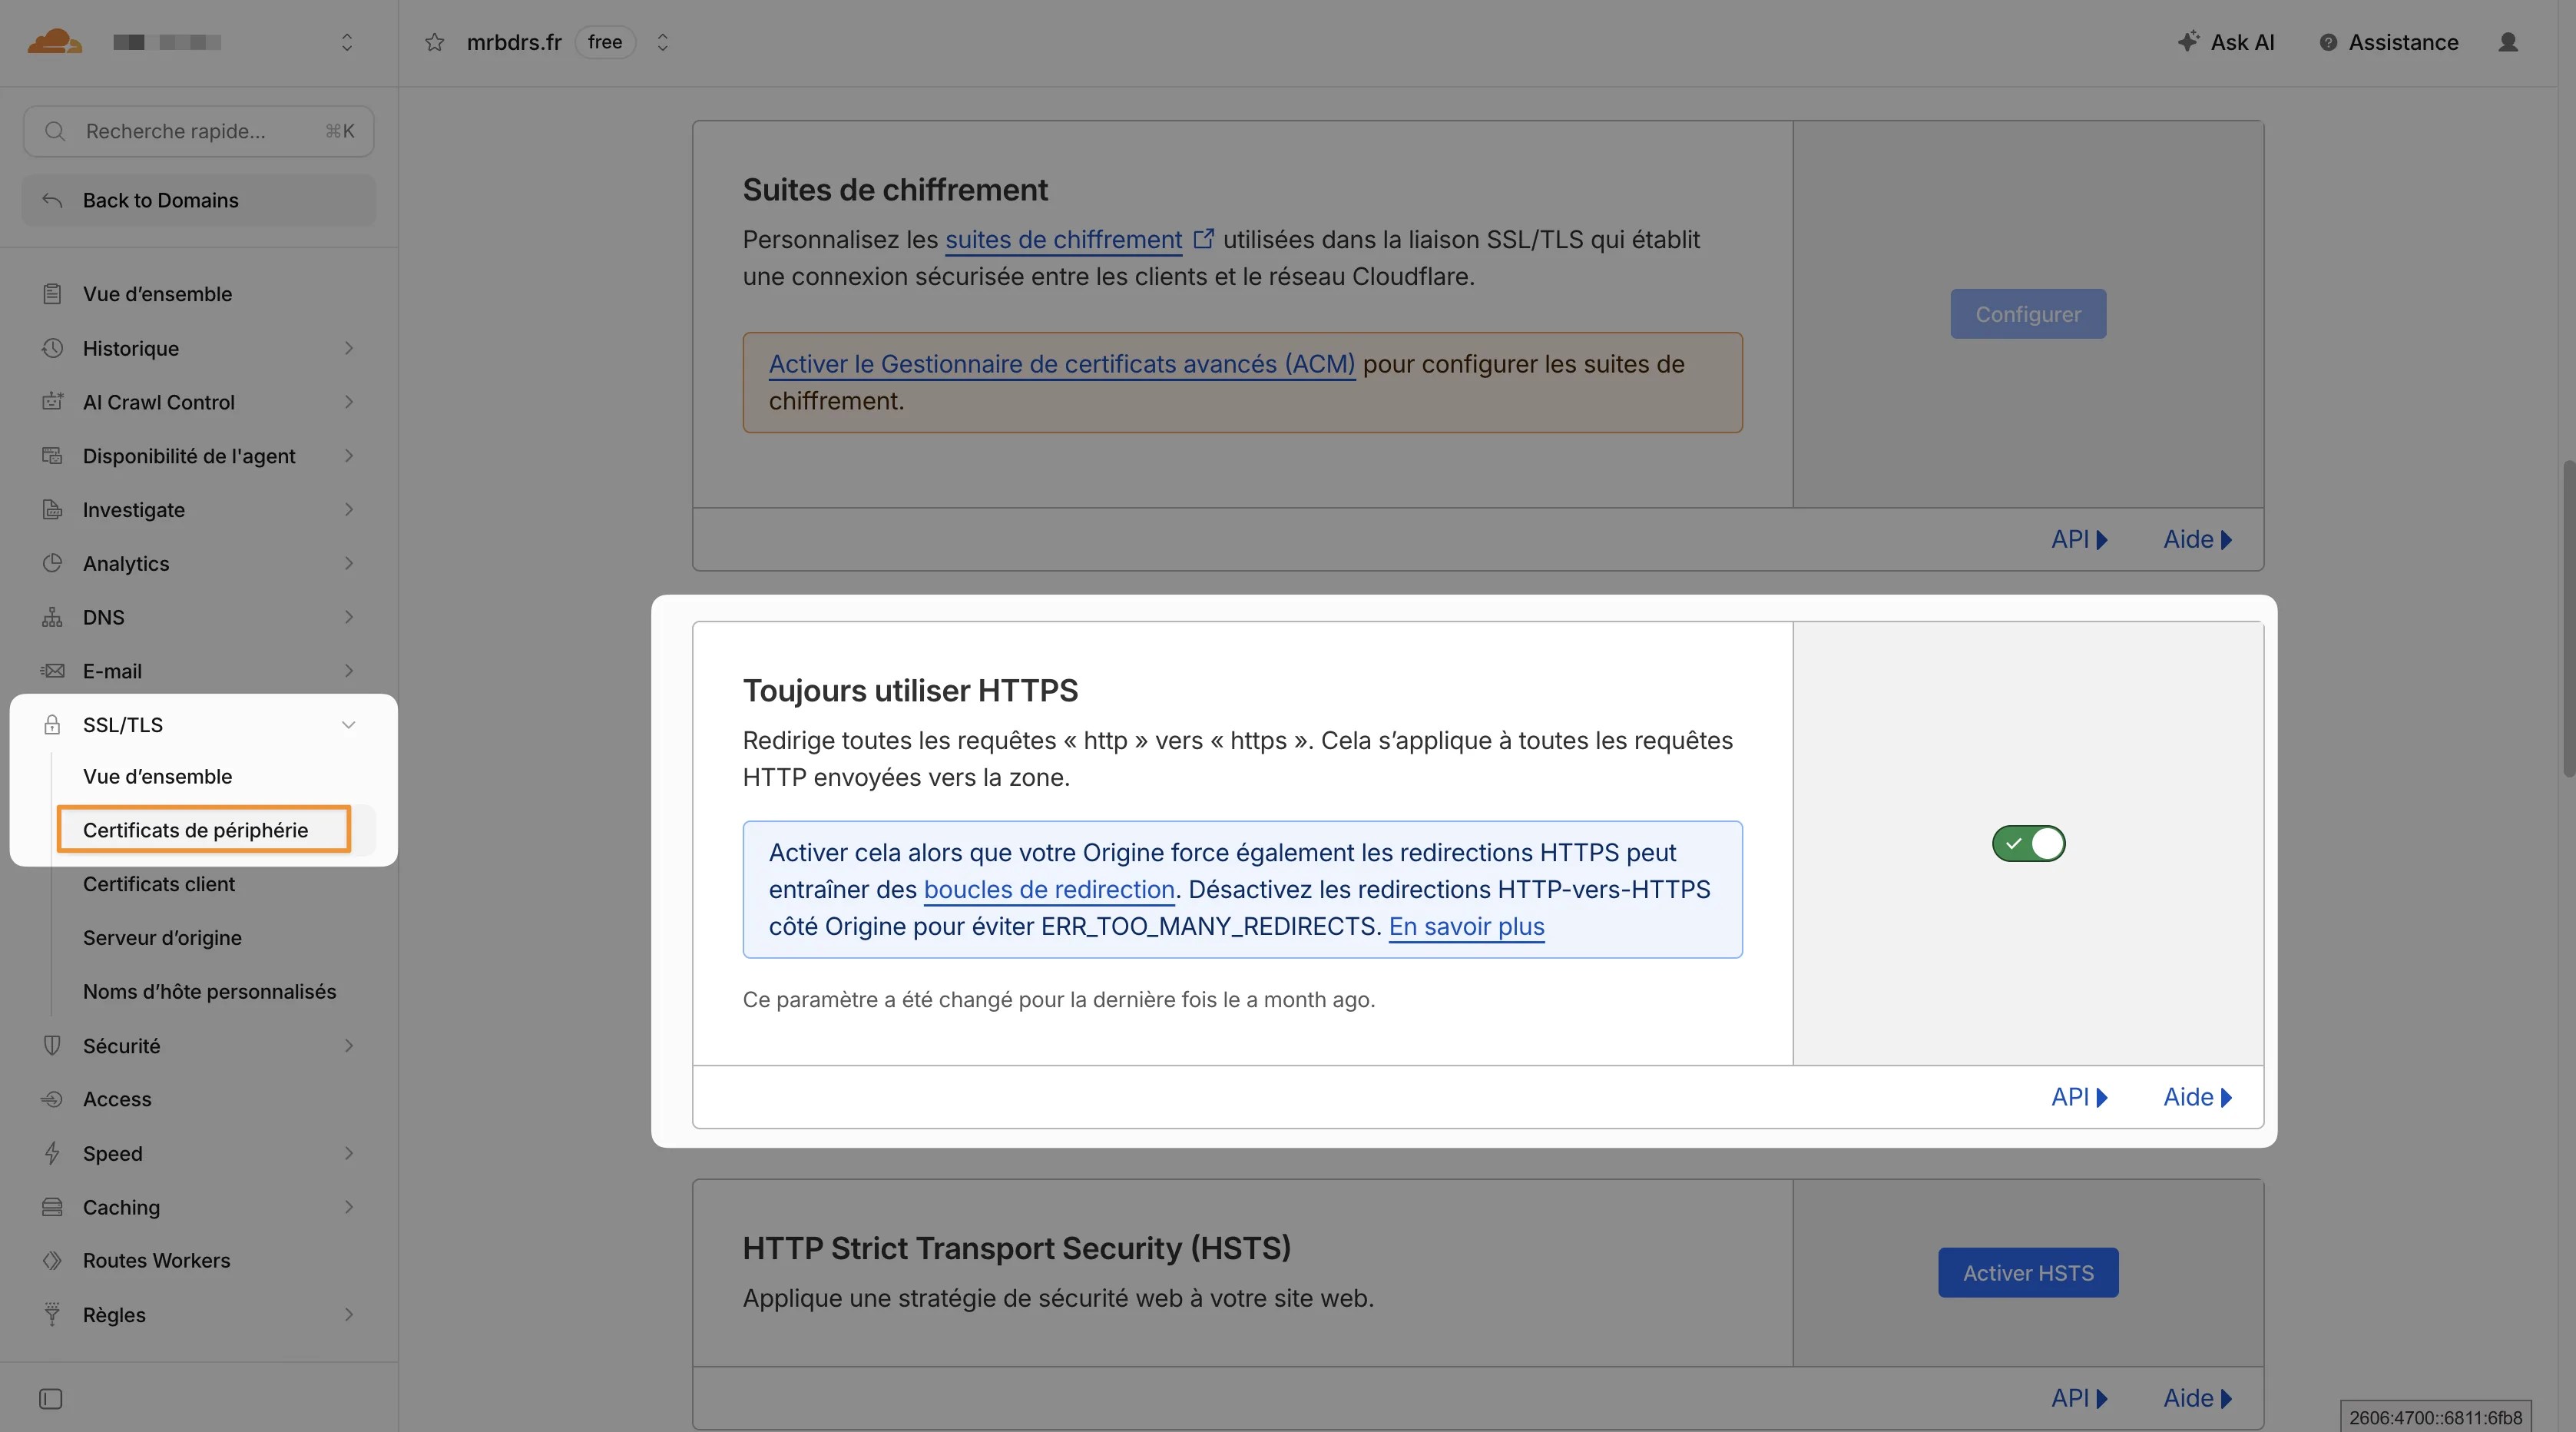This screenshot has width=2576, height=1432.
Task: Open Certificats client menu item
Action: pos(158,884)
